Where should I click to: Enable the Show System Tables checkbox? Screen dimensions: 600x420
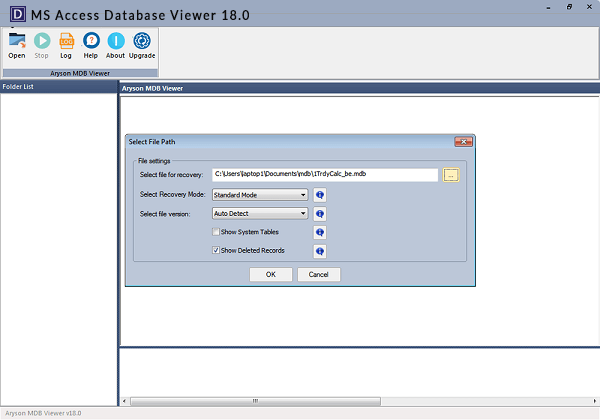click(216, 232)
